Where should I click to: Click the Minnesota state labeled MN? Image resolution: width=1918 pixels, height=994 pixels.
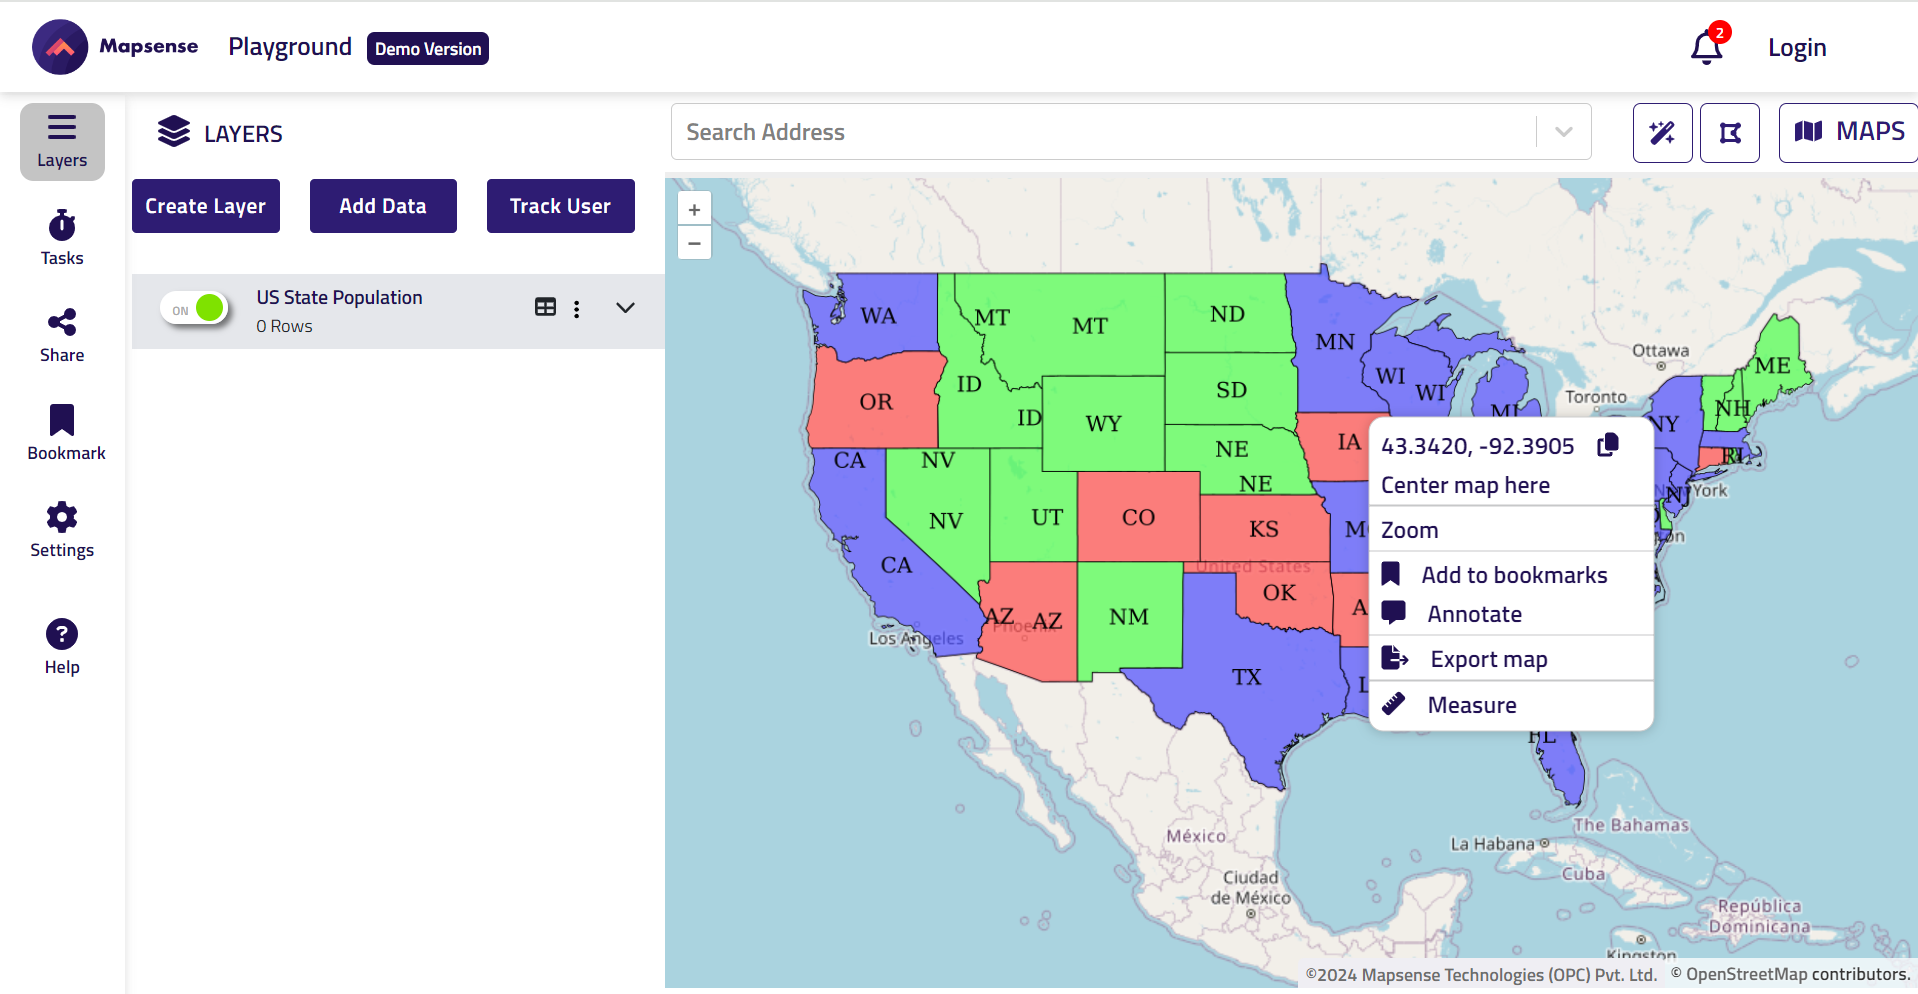tap(1335, 342)
